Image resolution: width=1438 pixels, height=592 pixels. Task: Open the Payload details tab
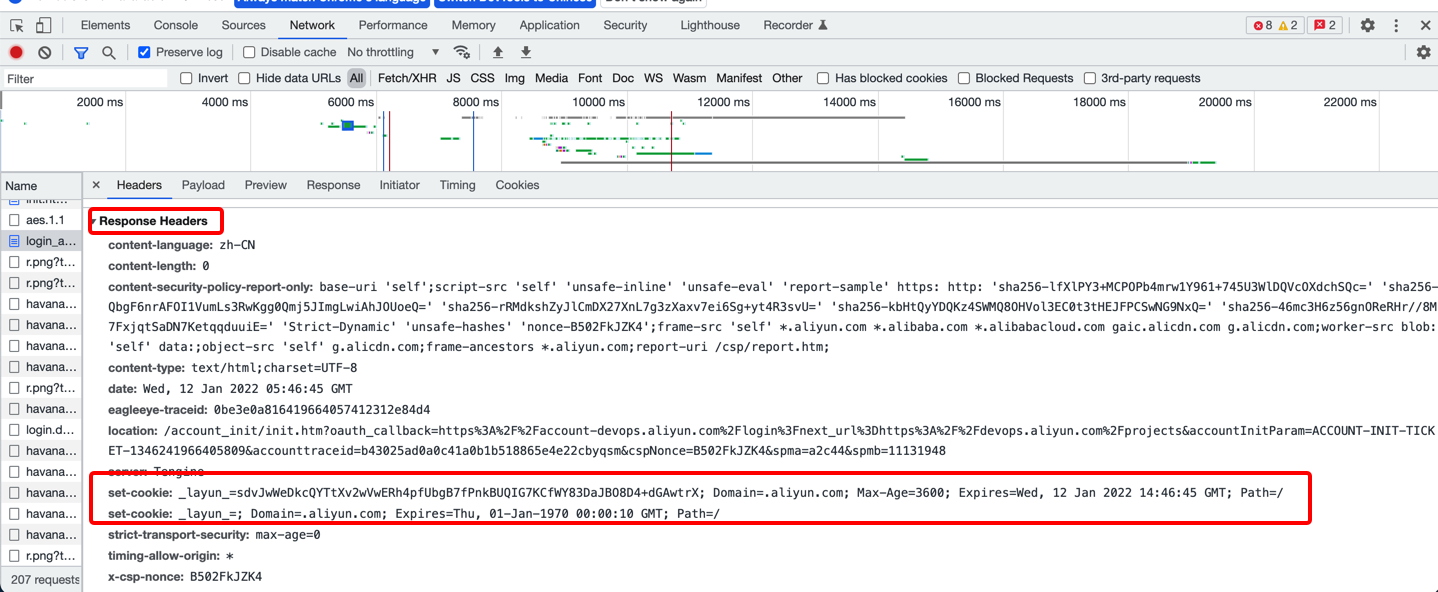(203, 185)
